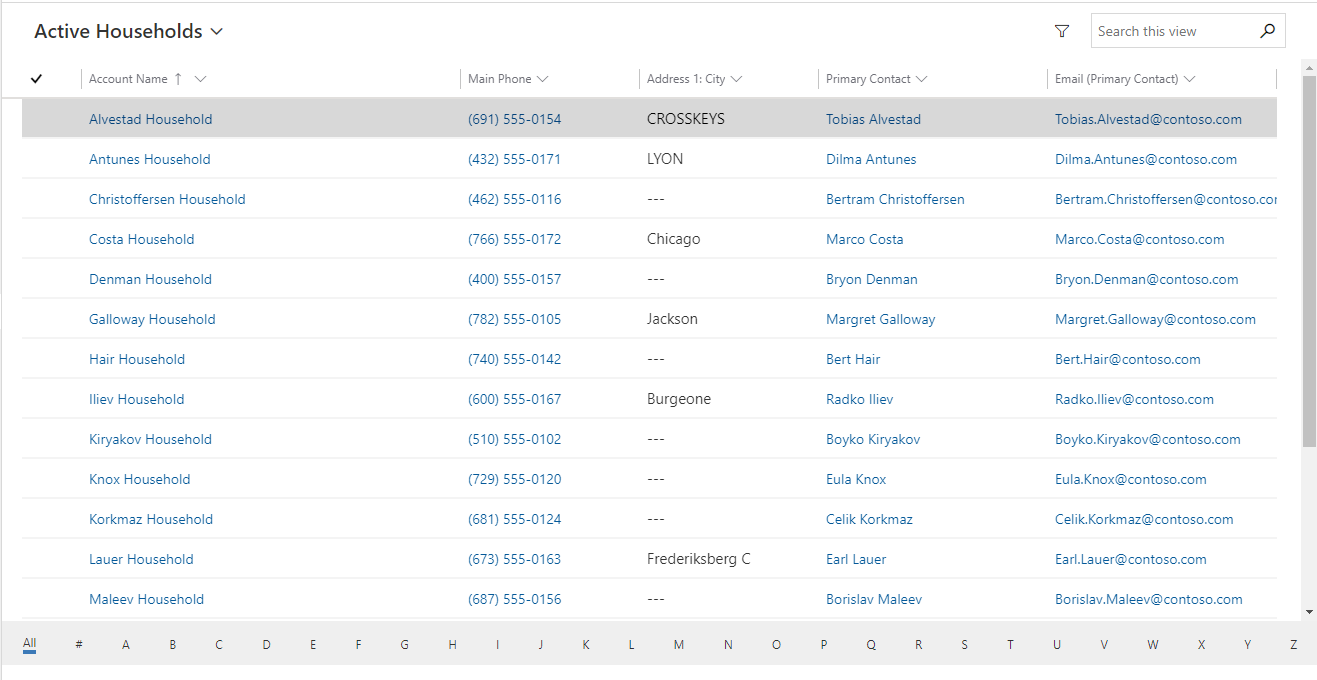The height and width of the screenshot is (680, 1317).
Task: Select the city cell LYON
Action: pos(665,159)
